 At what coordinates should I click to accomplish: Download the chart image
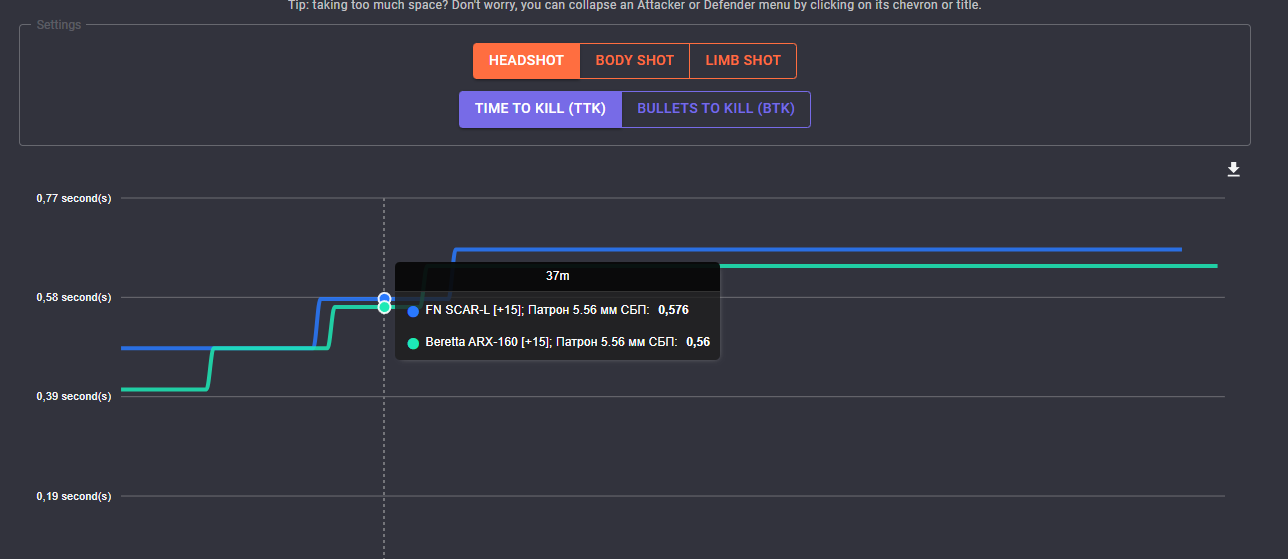(1233, 170)
